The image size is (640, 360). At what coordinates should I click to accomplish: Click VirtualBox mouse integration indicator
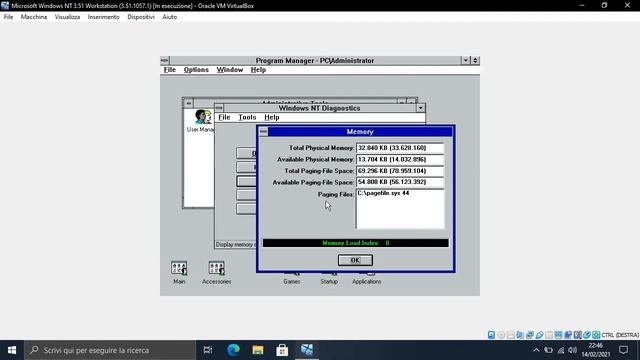point(587,335)
